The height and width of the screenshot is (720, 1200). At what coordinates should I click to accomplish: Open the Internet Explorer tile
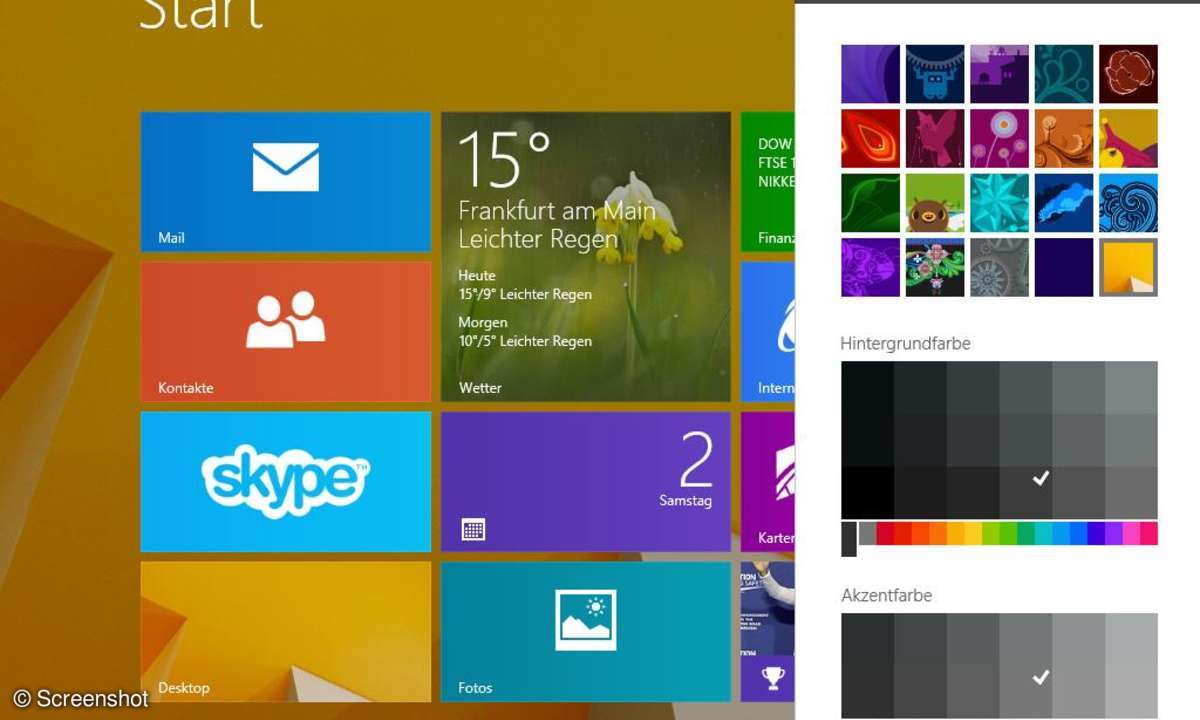pyautogui.click(x=767, y=331)
